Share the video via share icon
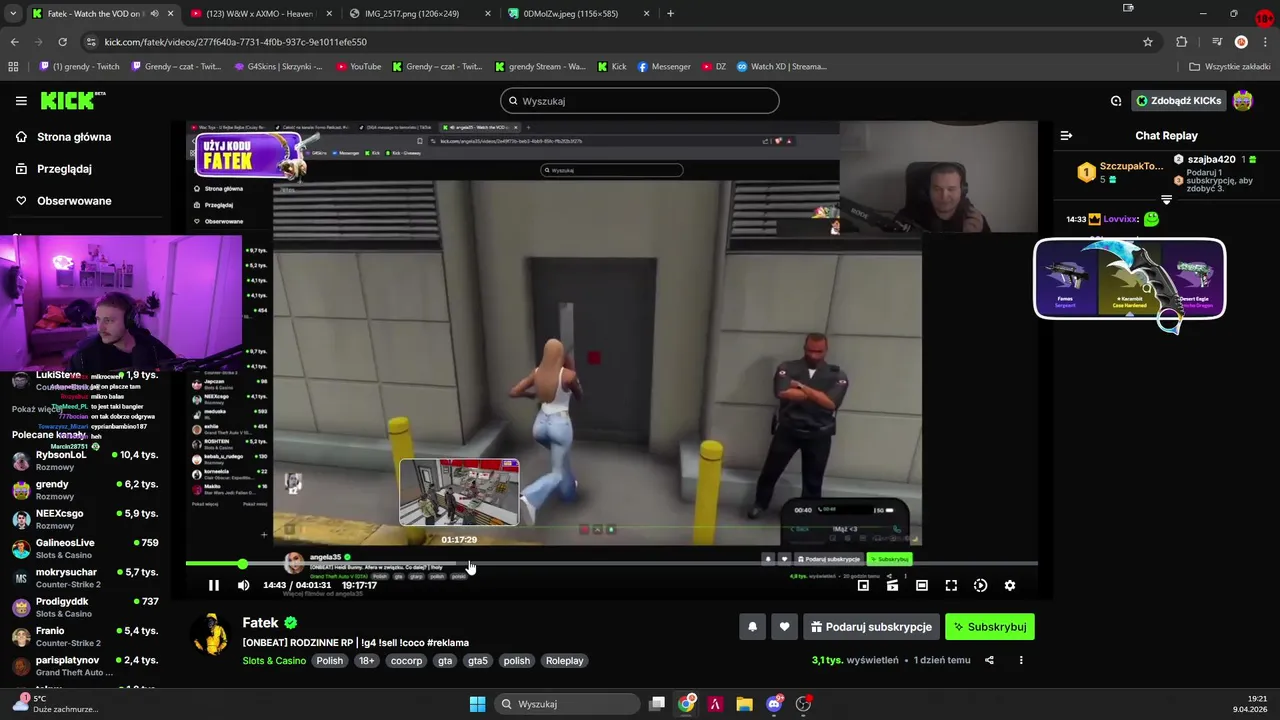 (989, 660)
